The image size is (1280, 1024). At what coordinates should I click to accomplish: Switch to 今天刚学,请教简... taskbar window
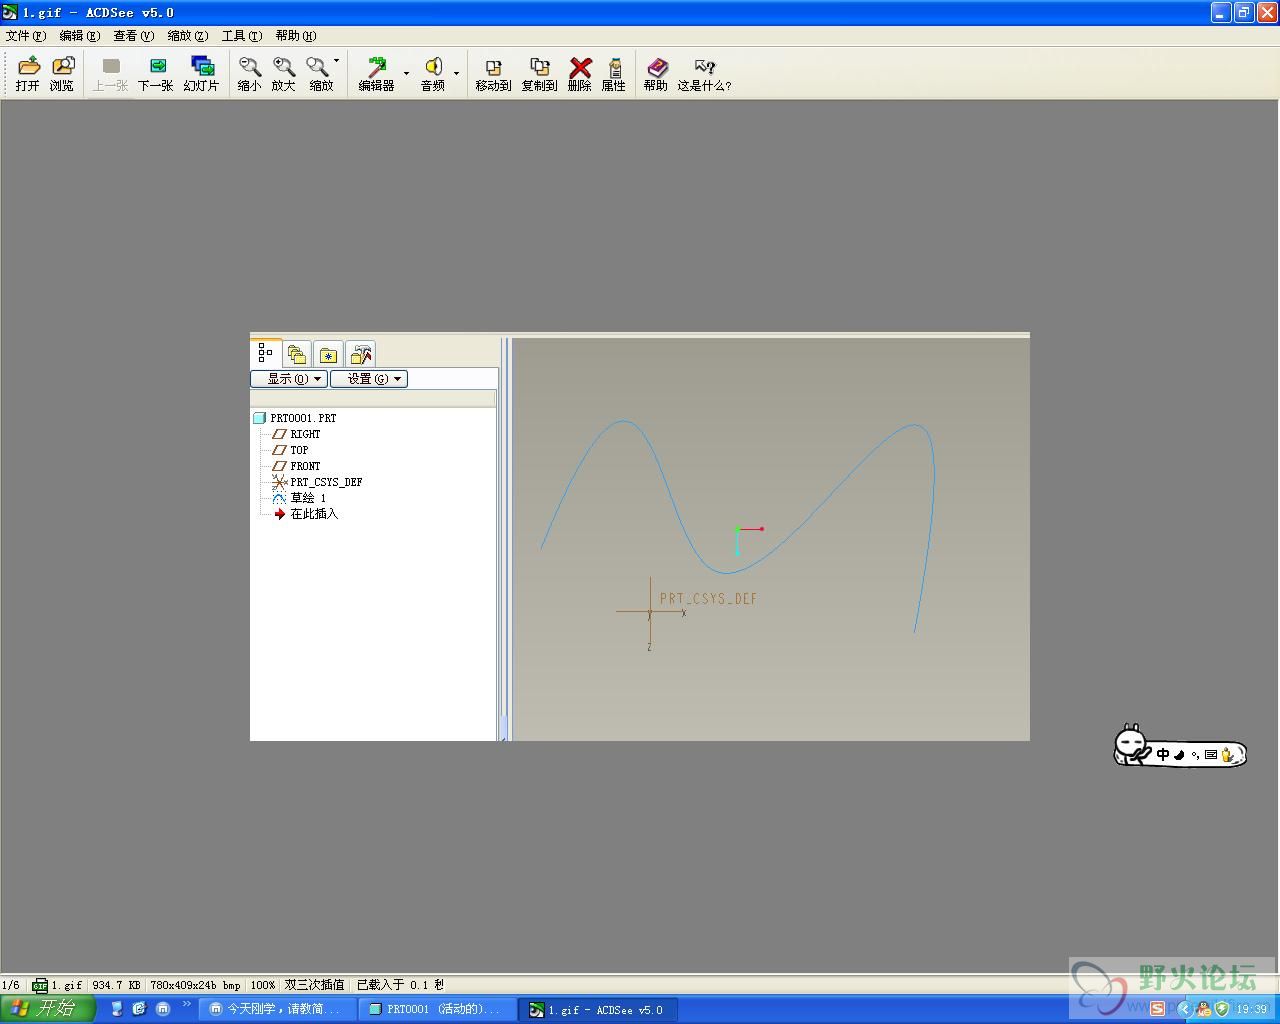pos(278,1010)
